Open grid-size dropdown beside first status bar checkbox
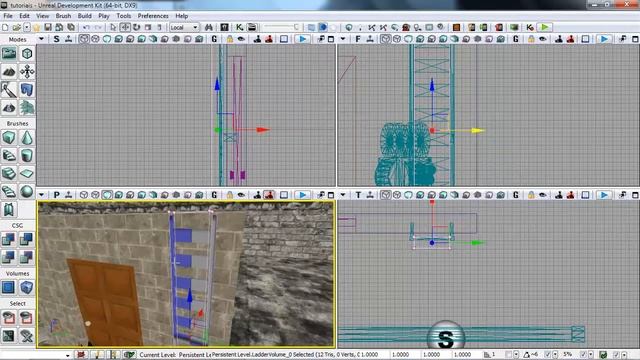Viewport: 640px width, 360px height. click(516, 355)
